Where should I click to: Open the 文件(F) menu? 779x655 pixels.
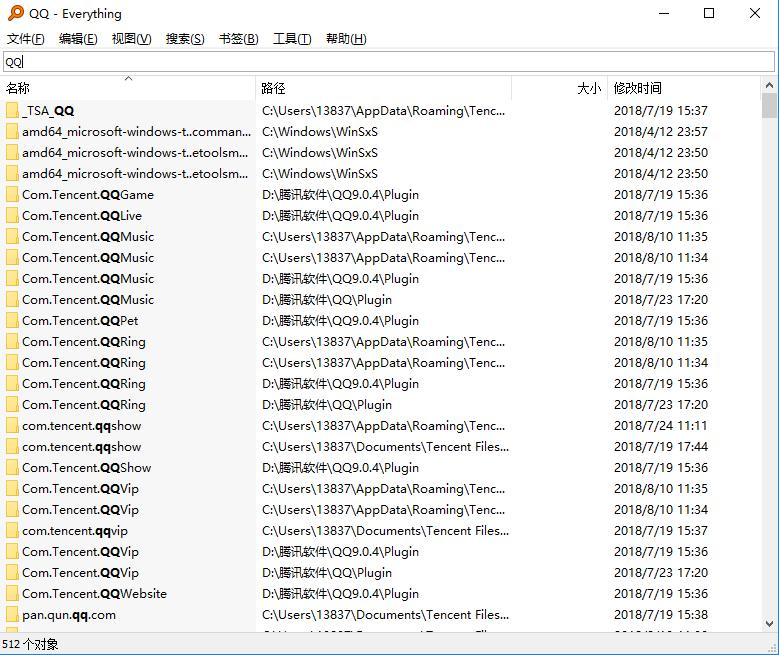[x=25, y=39]
